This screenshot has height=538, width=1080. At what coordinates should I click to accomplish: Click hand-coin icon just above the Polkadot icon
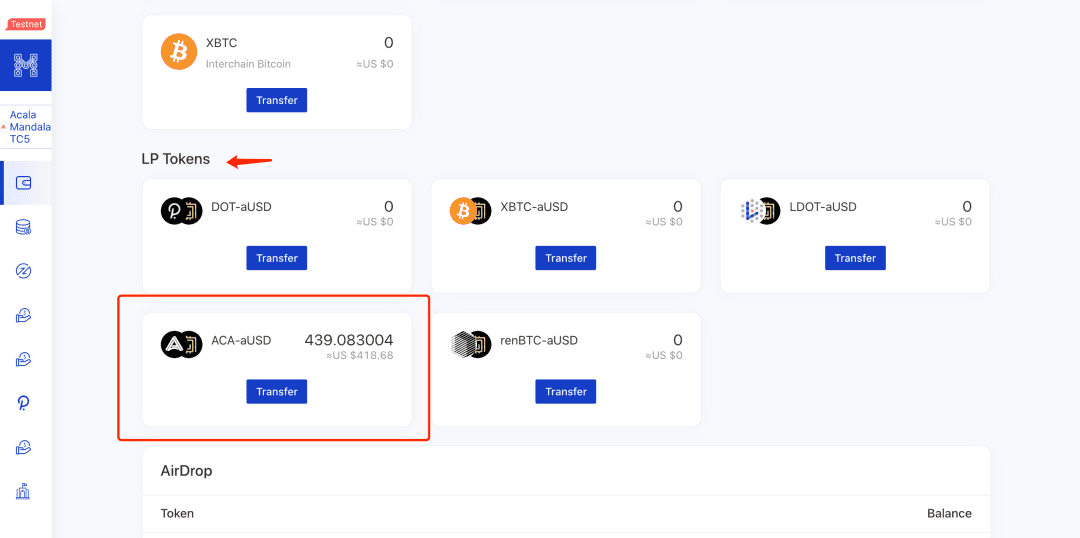click(23, 360)
